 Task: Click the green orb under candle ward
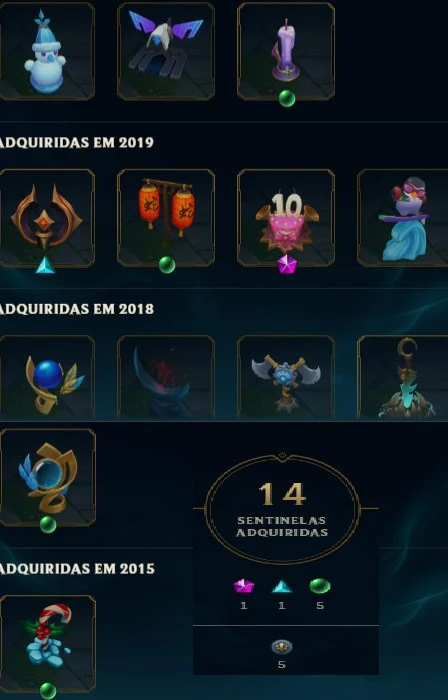[x=287, y=98]
